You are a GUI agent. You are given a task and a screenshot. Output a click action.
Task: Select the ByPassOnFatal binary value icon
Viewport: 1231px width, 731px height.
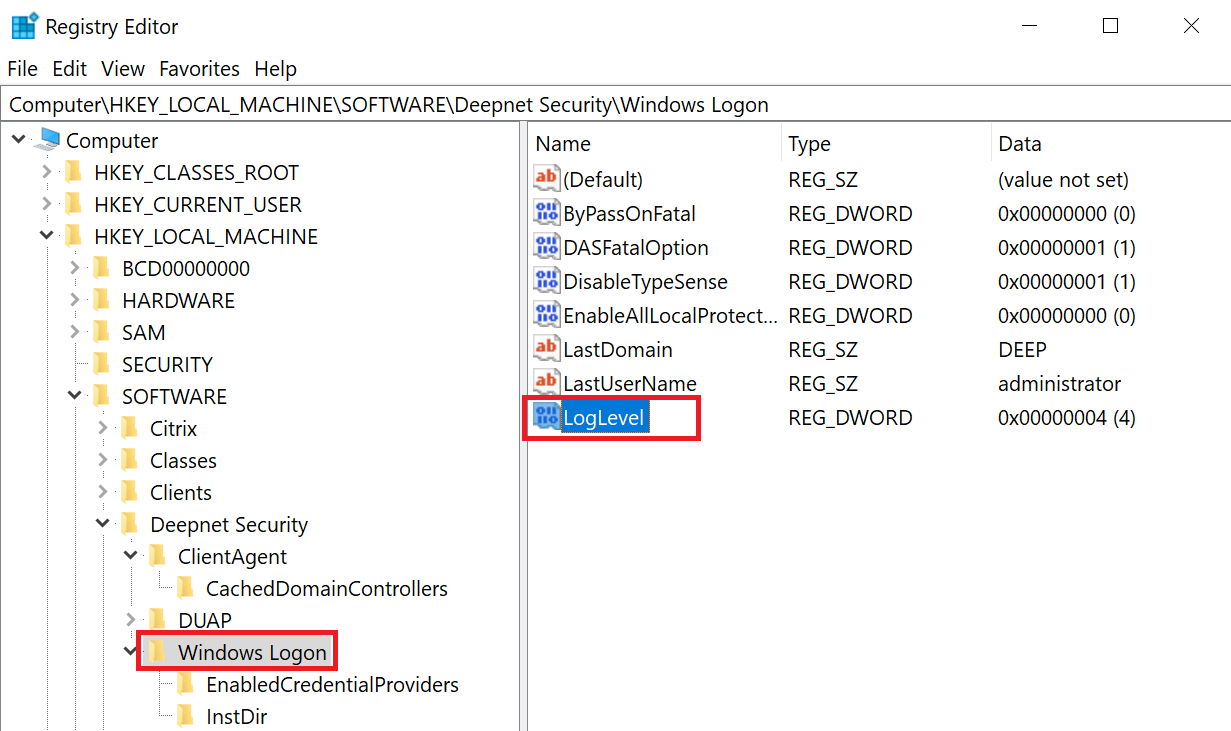(547, 213)
